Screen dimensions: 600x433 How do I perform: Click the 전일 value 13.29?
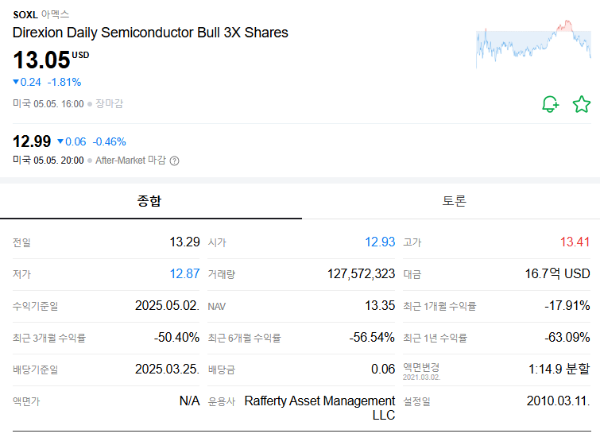pyautogui.click(x=185, y=242)
